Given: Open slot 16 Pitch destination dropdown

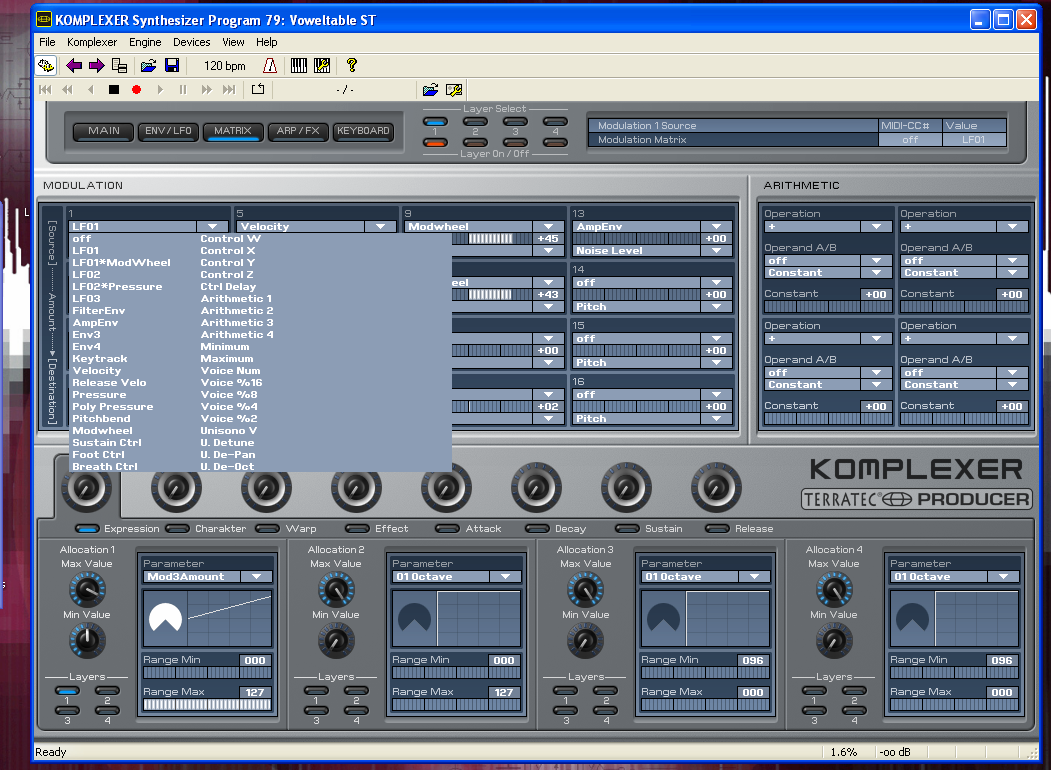Looking at the screenshot, I should (717, 419).
